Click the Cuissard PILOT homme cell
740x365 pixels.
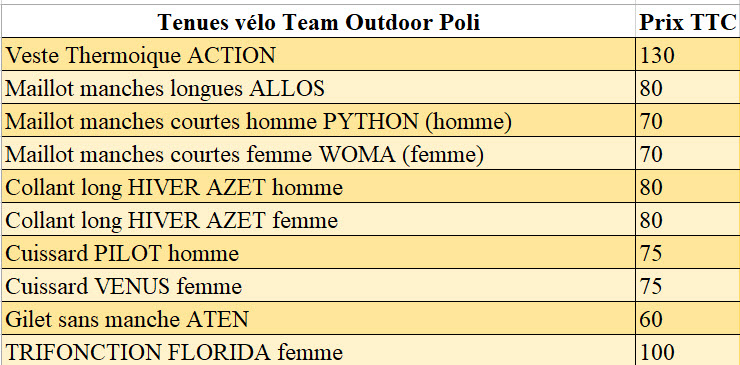(319, 253)
